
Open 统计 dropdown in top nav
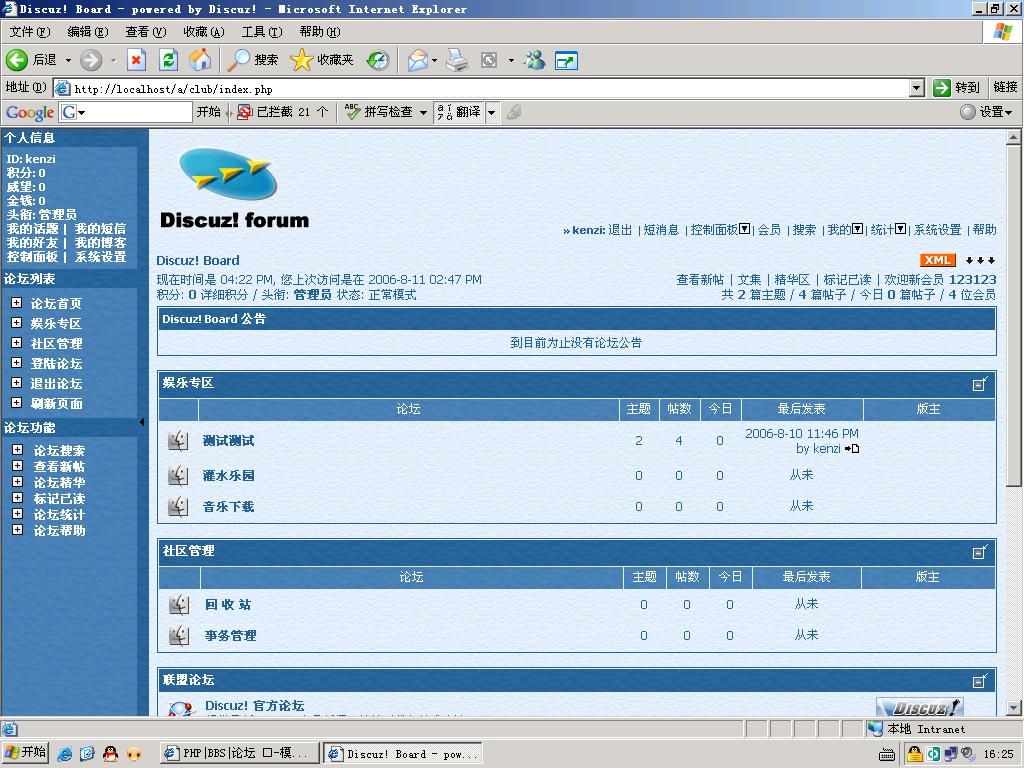point(901,229)
